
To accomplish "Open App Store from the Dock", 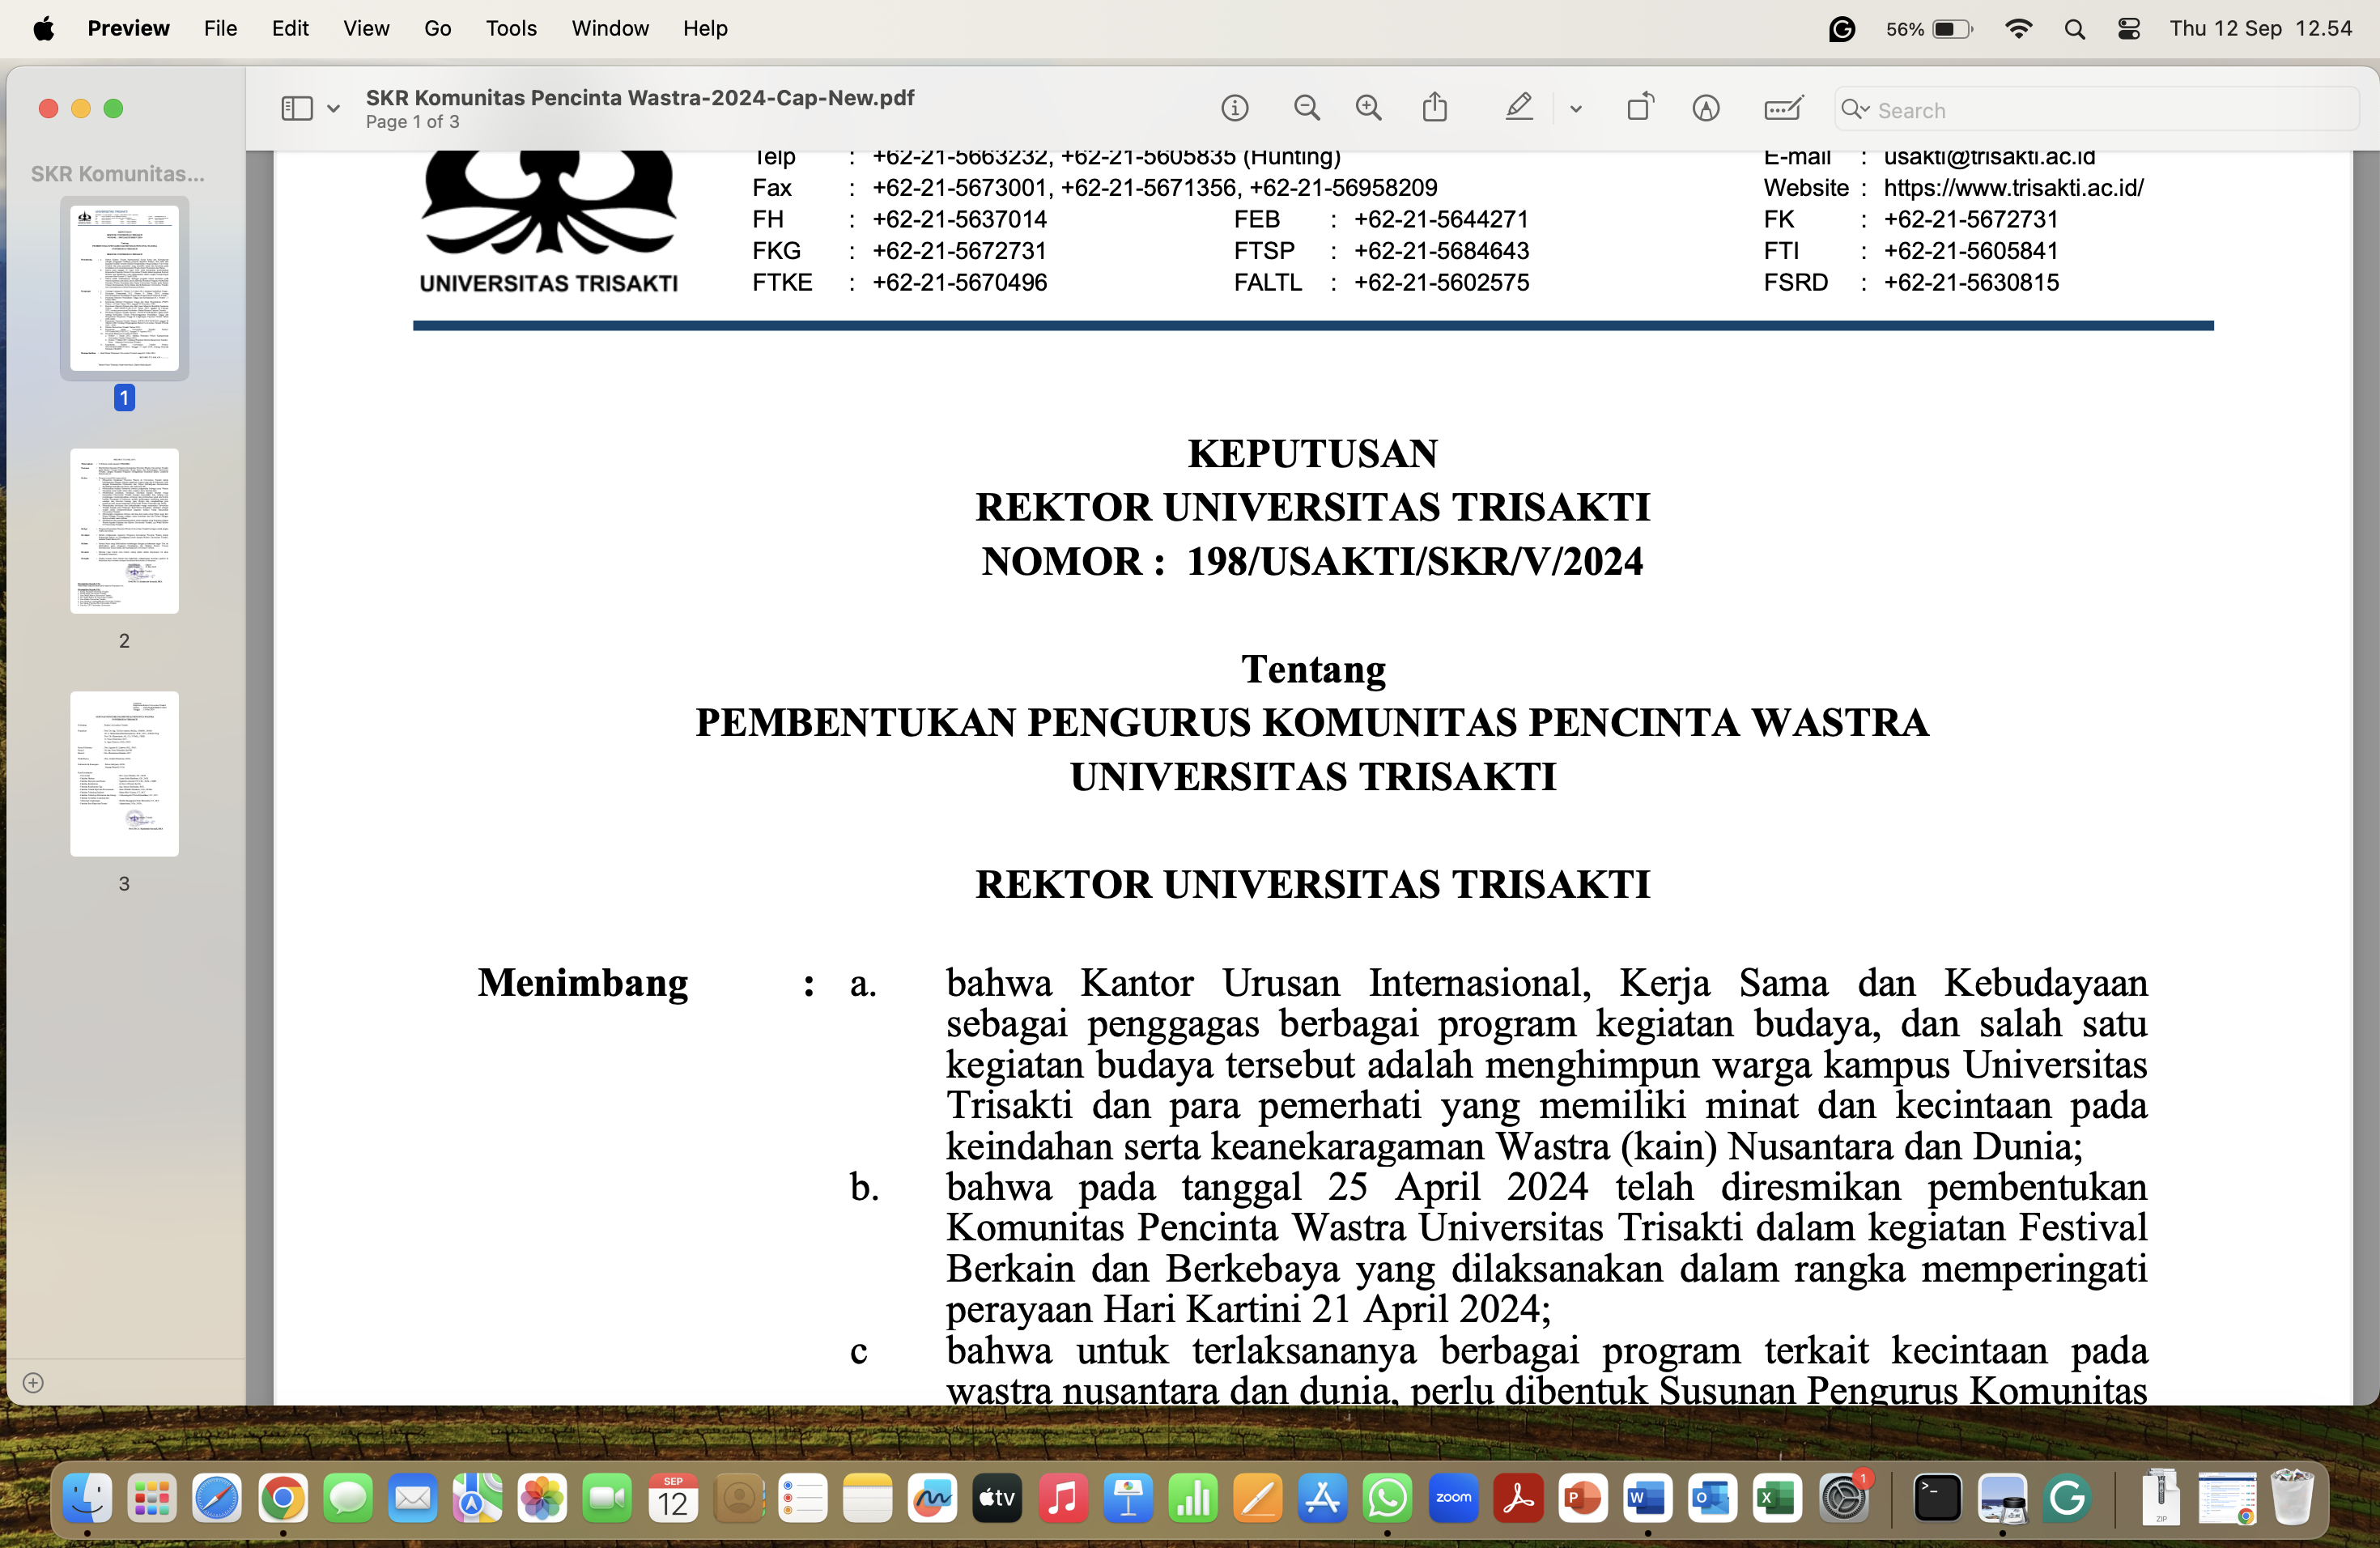I will click(1323, 1497).
